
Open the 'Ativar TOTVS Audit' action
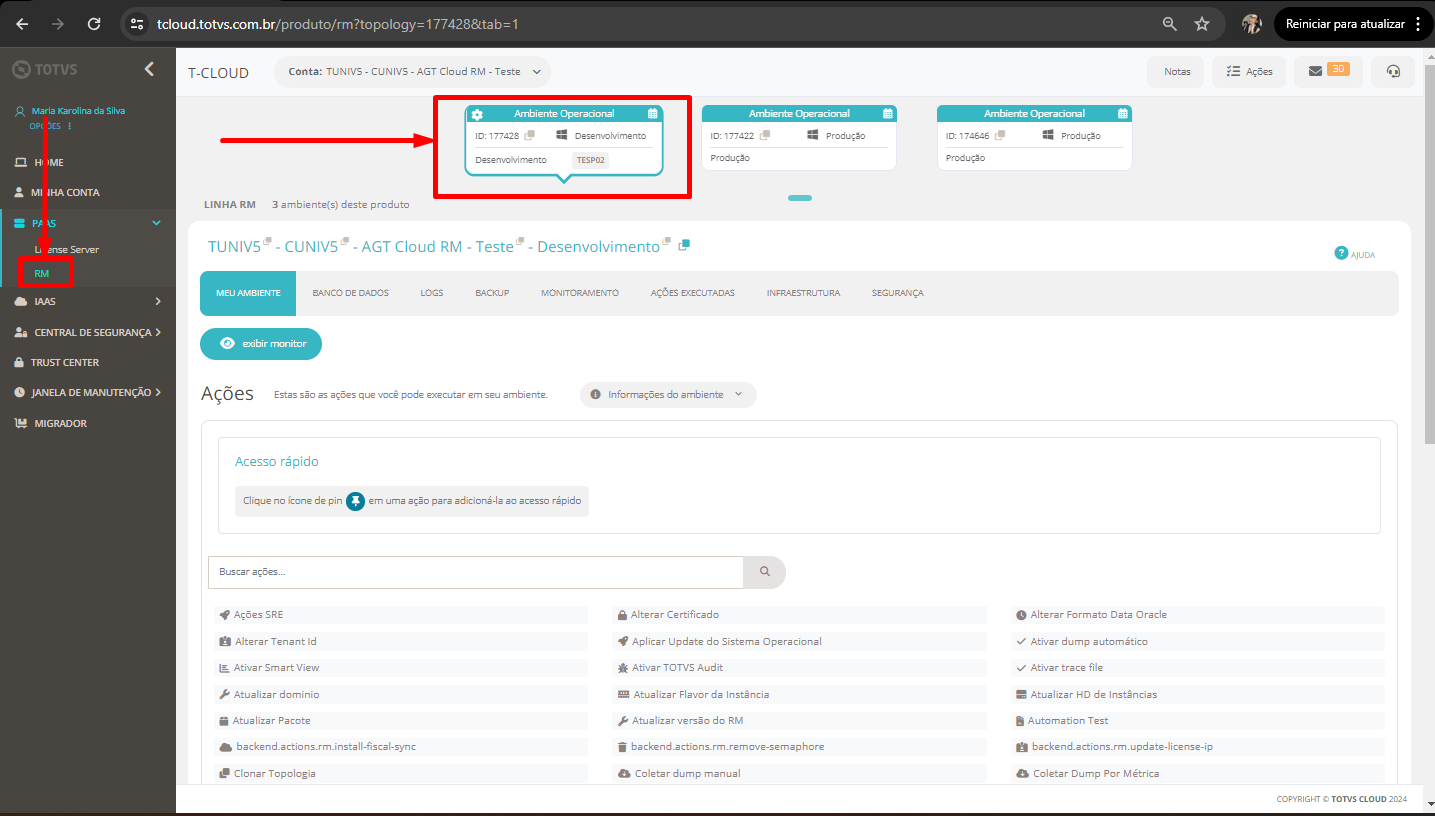tap(799, 668)
